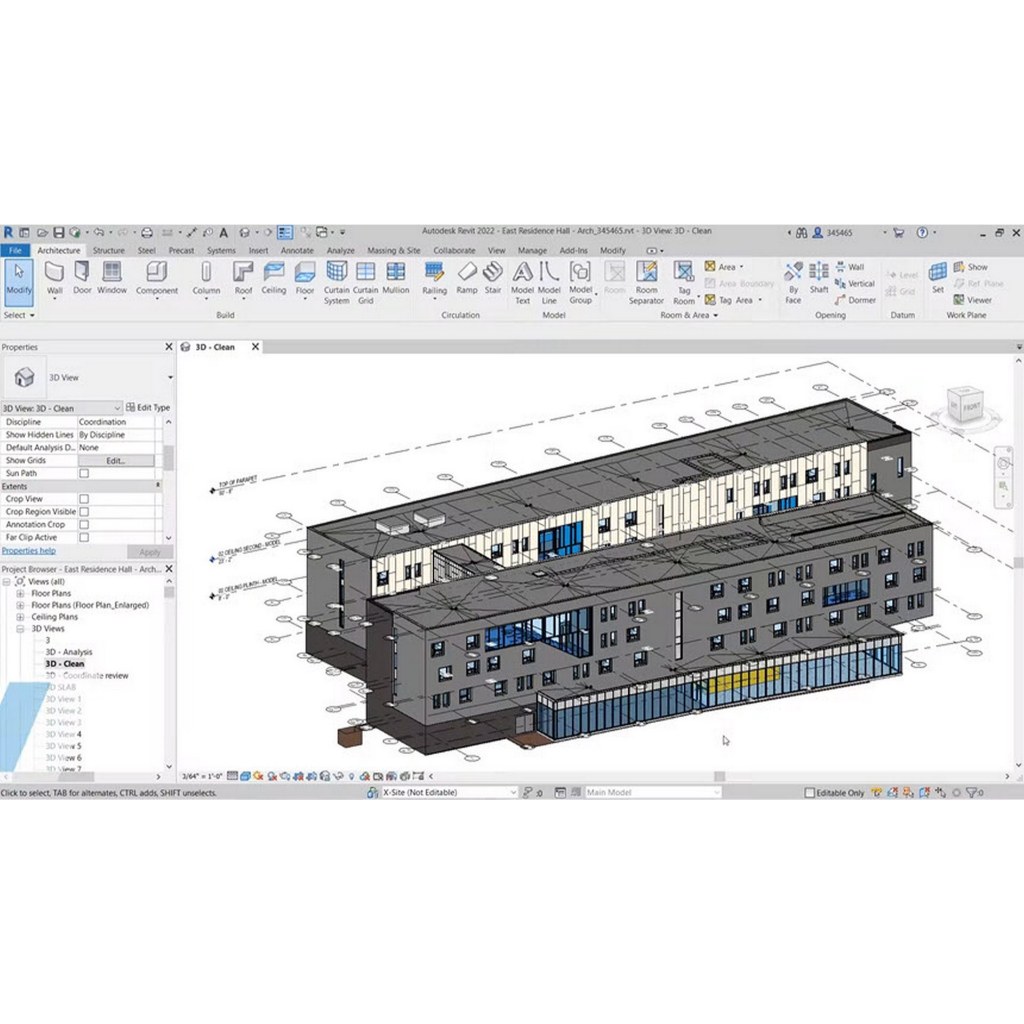Expand the Floor Plans tree node
This screenshot has height=1024, width=1024.
(20, 593)
